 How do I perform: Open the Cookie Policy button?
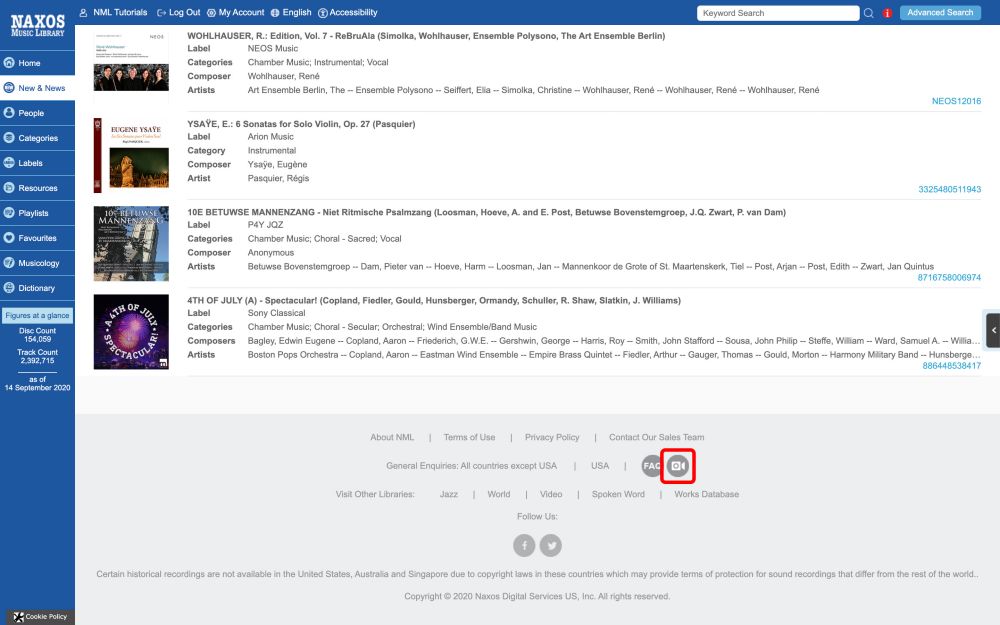point(40,617)
